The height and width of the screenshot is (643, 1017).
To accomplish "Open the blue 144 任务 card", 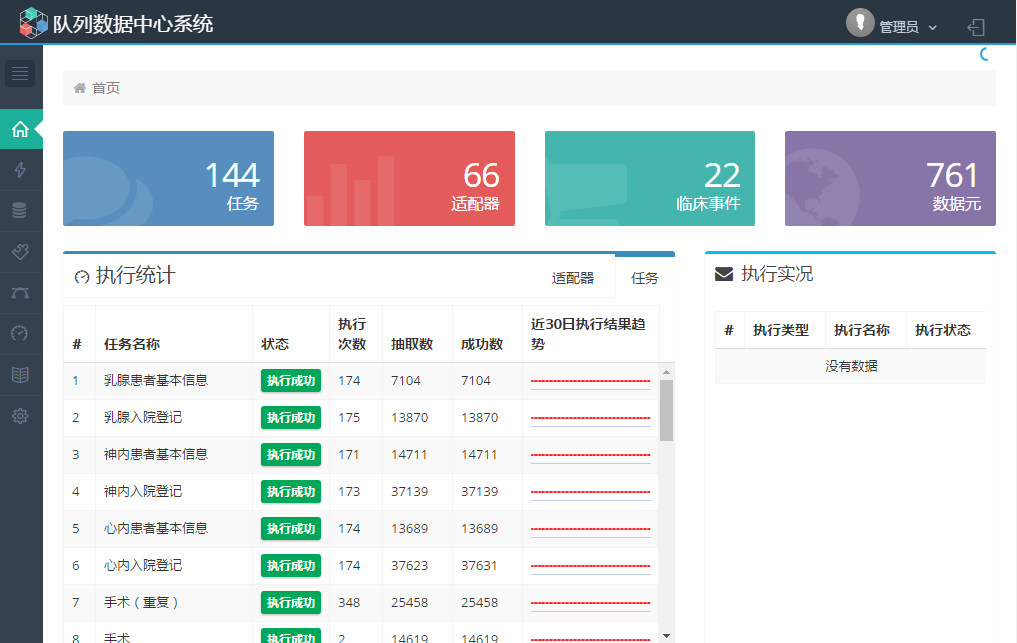I will 168,178.
